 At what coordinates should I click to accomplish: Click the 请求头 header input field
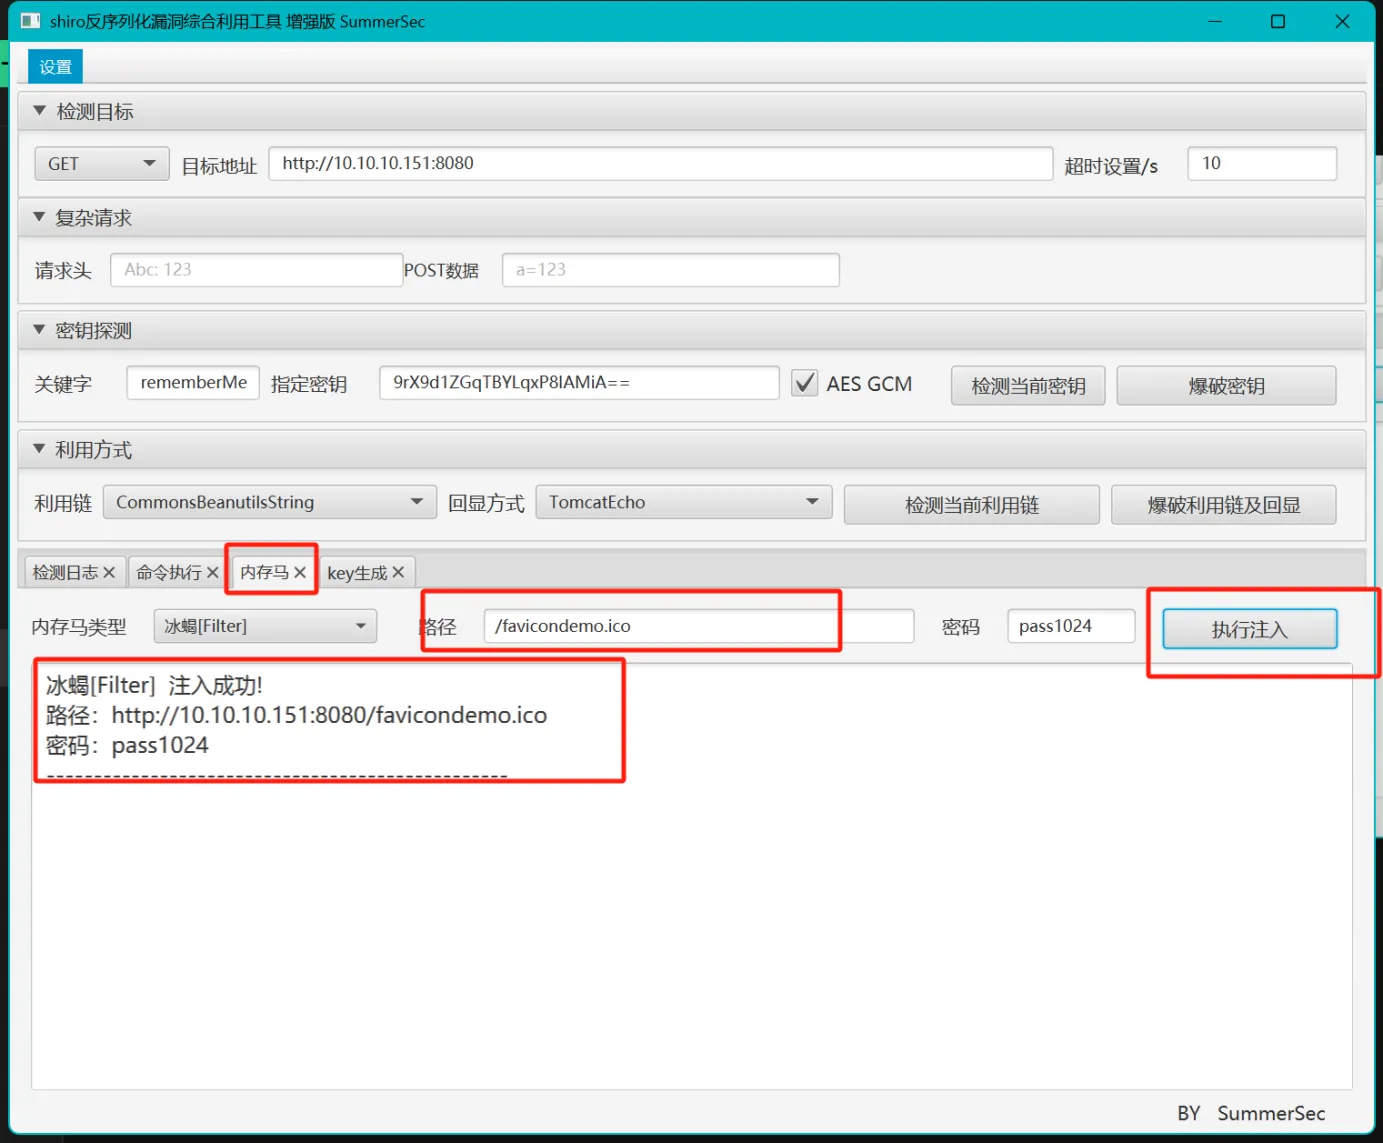pyautogui.click(x=256, y=270)
